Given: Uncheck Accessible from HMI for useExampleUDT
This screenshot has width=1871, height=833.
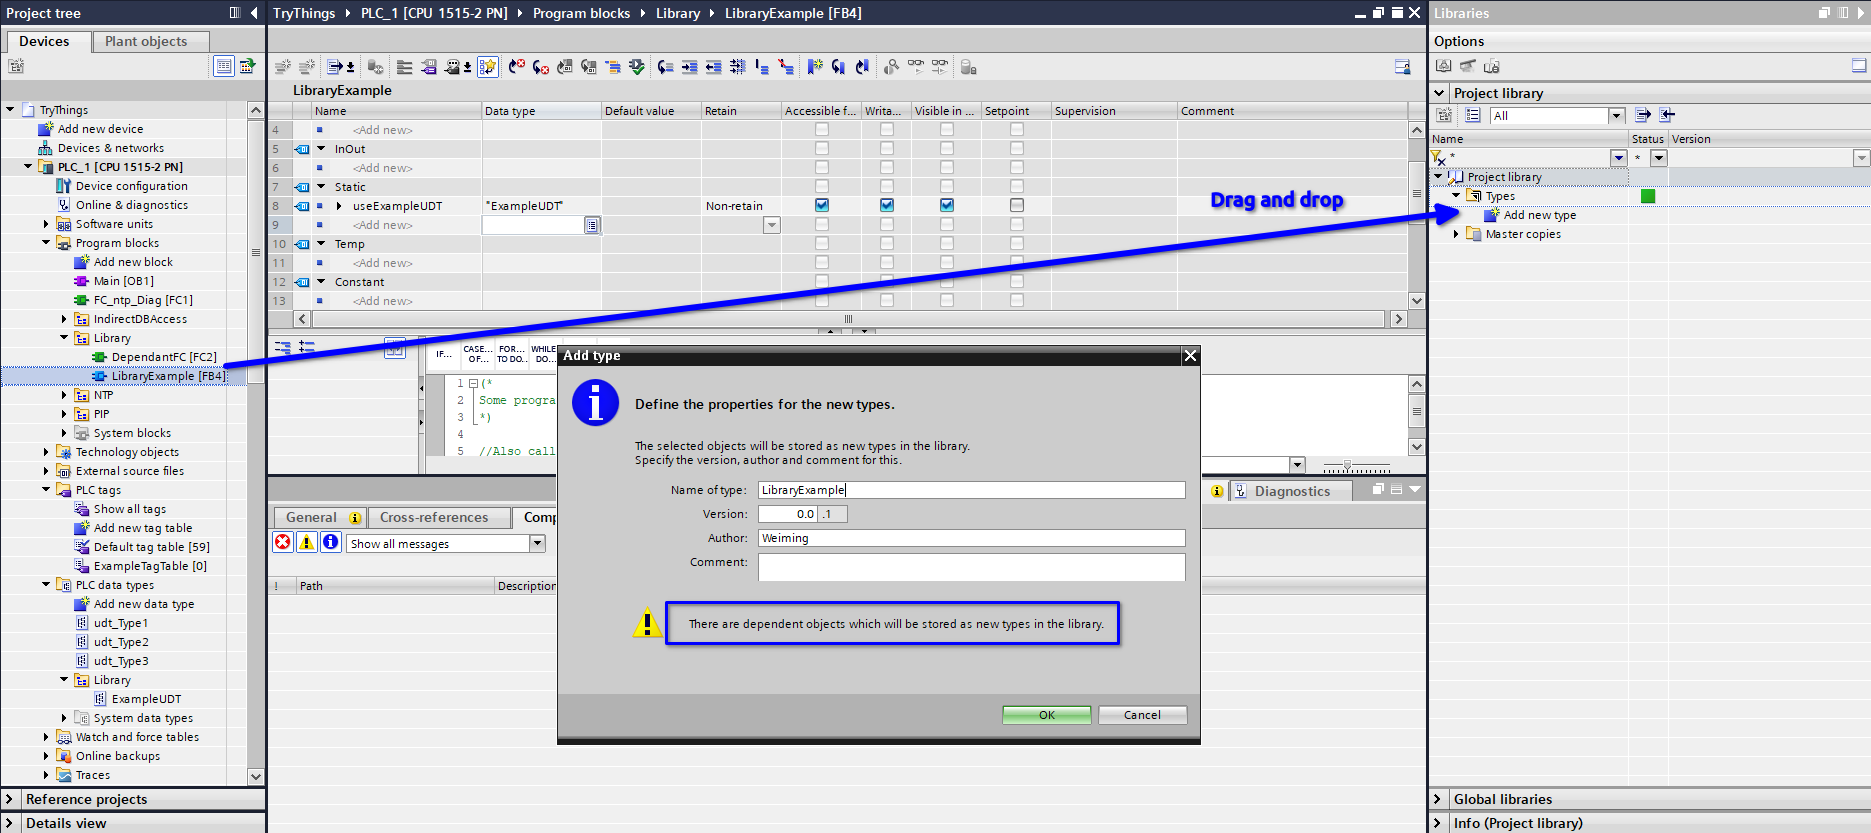Looking at the screenshot, I should point(822,205).
